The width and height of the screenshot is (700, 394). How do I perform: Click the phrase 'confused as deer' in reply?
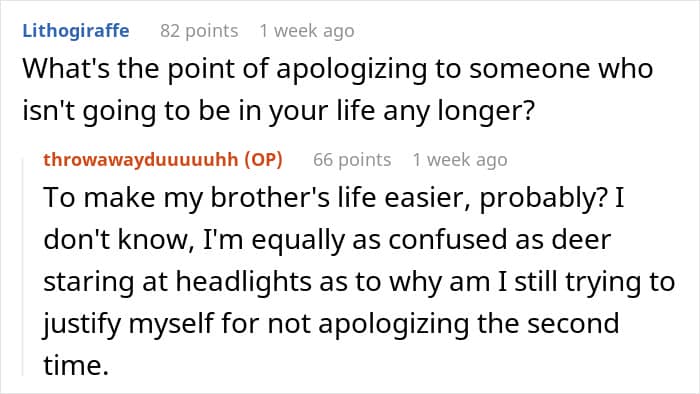pos(499,240)
